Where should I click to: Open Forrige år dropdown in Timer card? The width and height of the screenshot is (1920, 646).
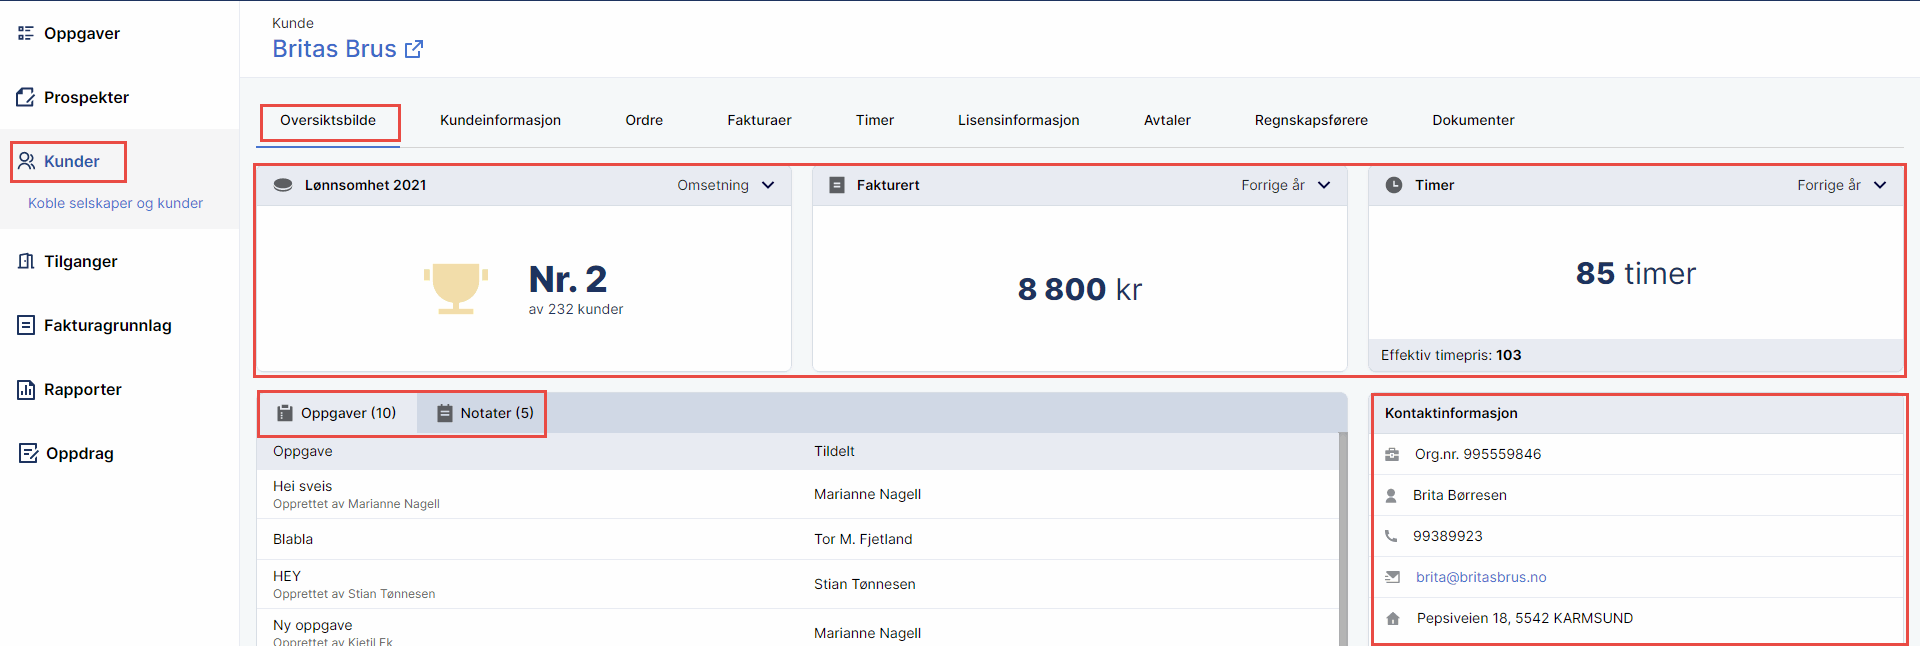click(1841, 185)
